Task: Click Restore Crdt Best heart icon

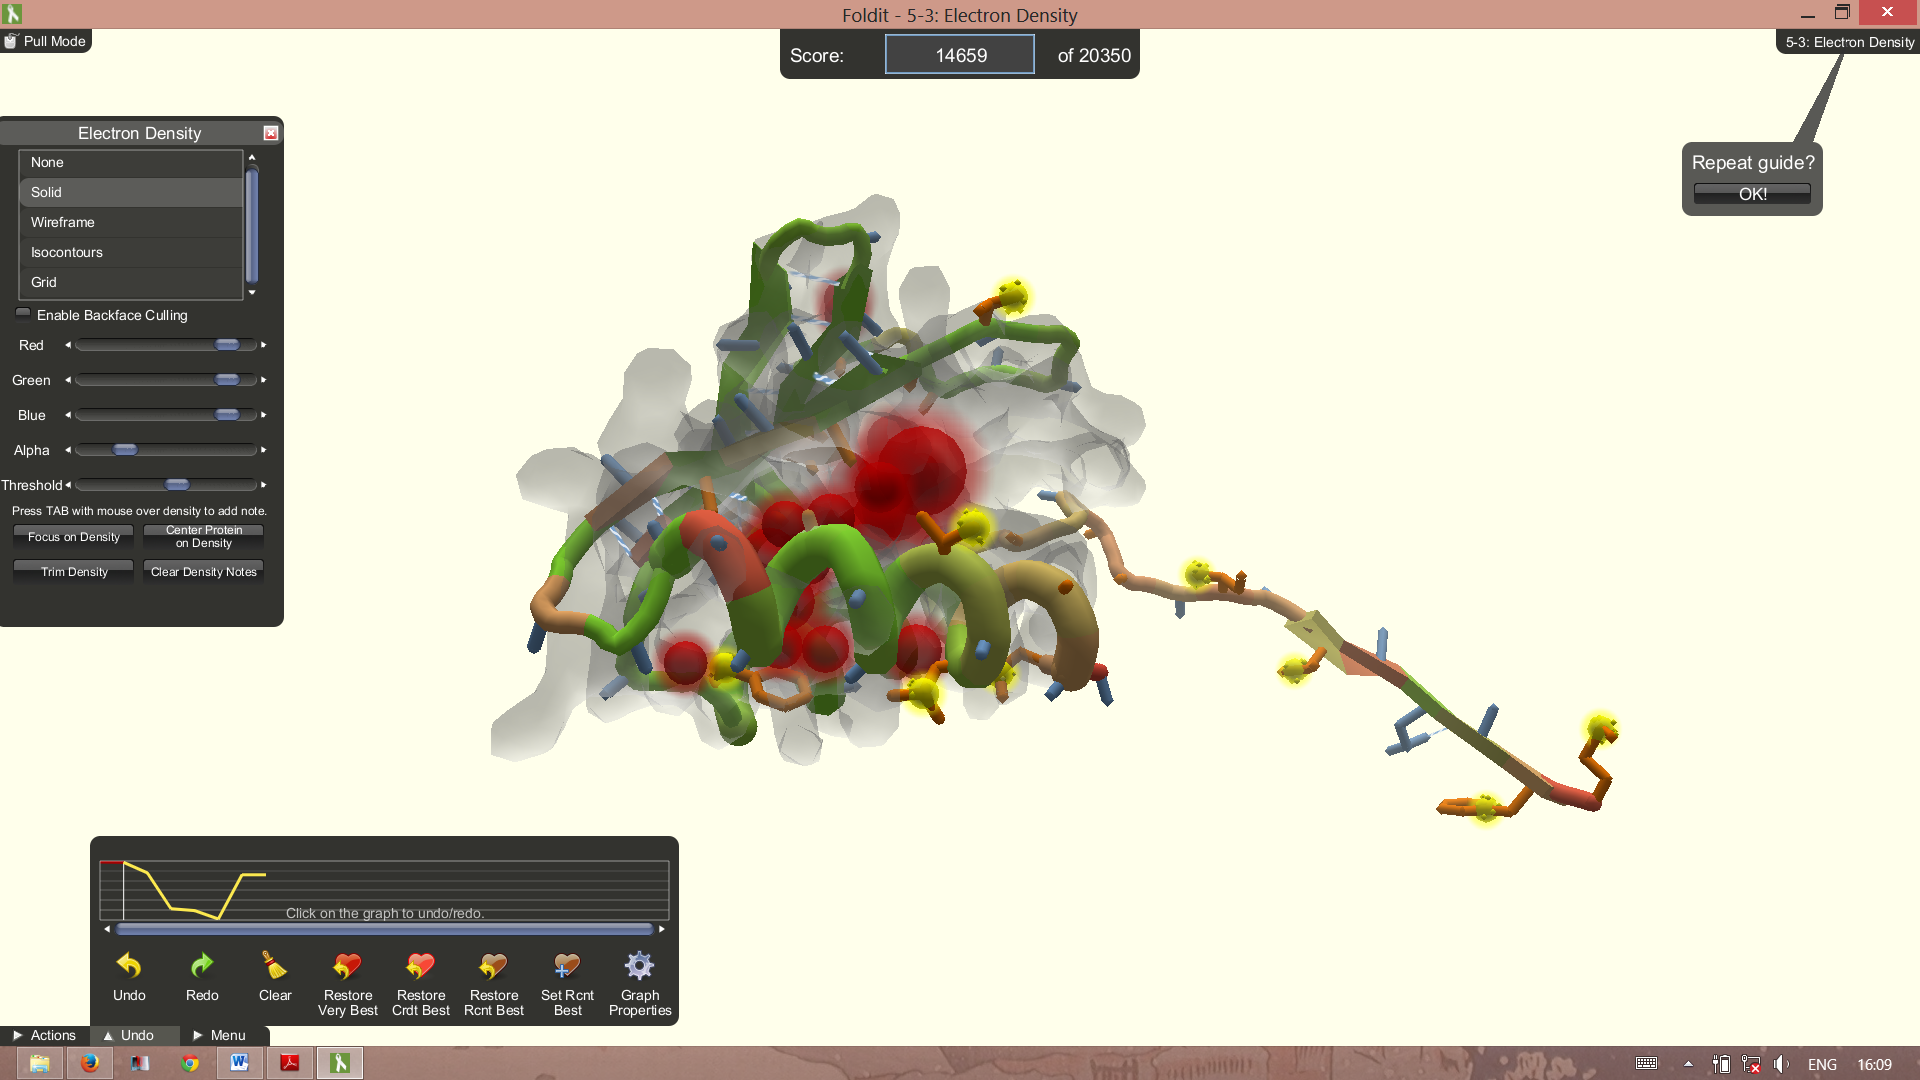Action: pos(420,965)
